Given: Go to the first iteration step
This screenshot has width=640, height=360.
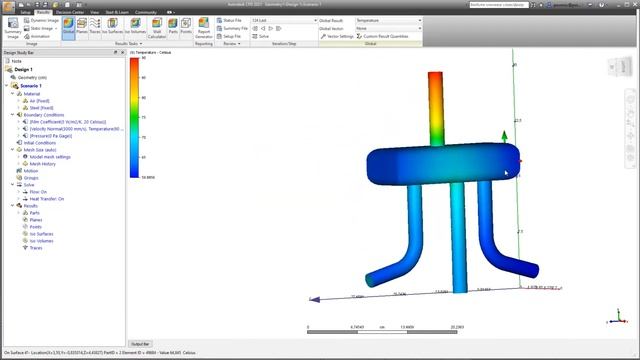Looking at the screenshot, I should click(255, 29).
